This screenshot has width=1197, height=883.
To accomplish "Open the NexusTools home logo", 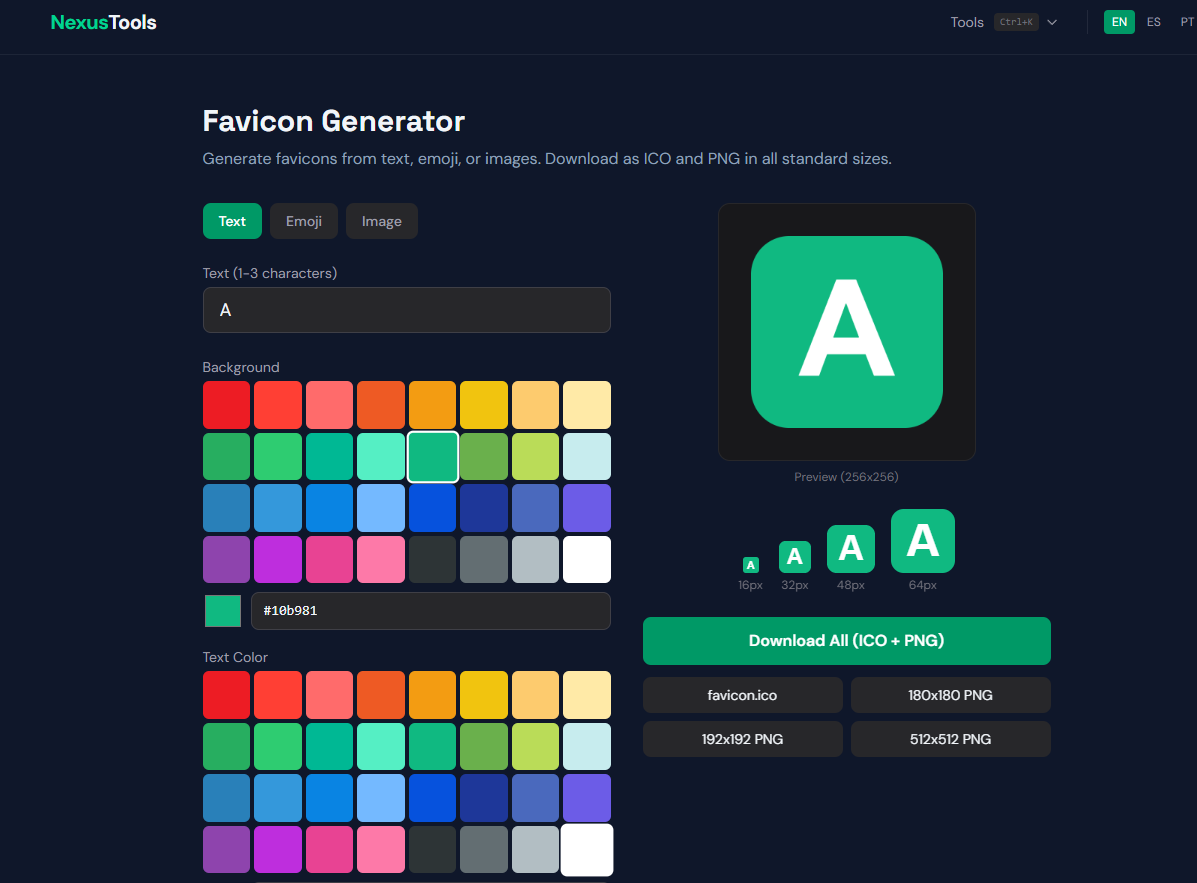I will (x=103, y=22).
